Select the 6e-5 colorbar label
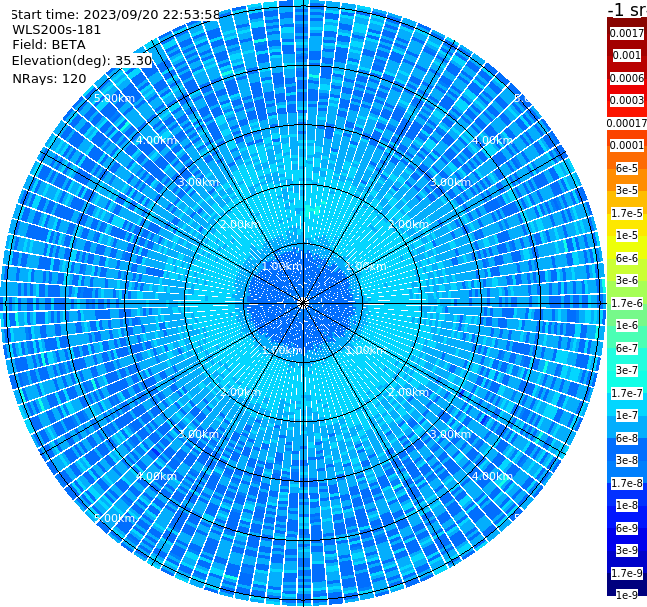Viewport: 647px width, 607px height. [x=627, y=168]
